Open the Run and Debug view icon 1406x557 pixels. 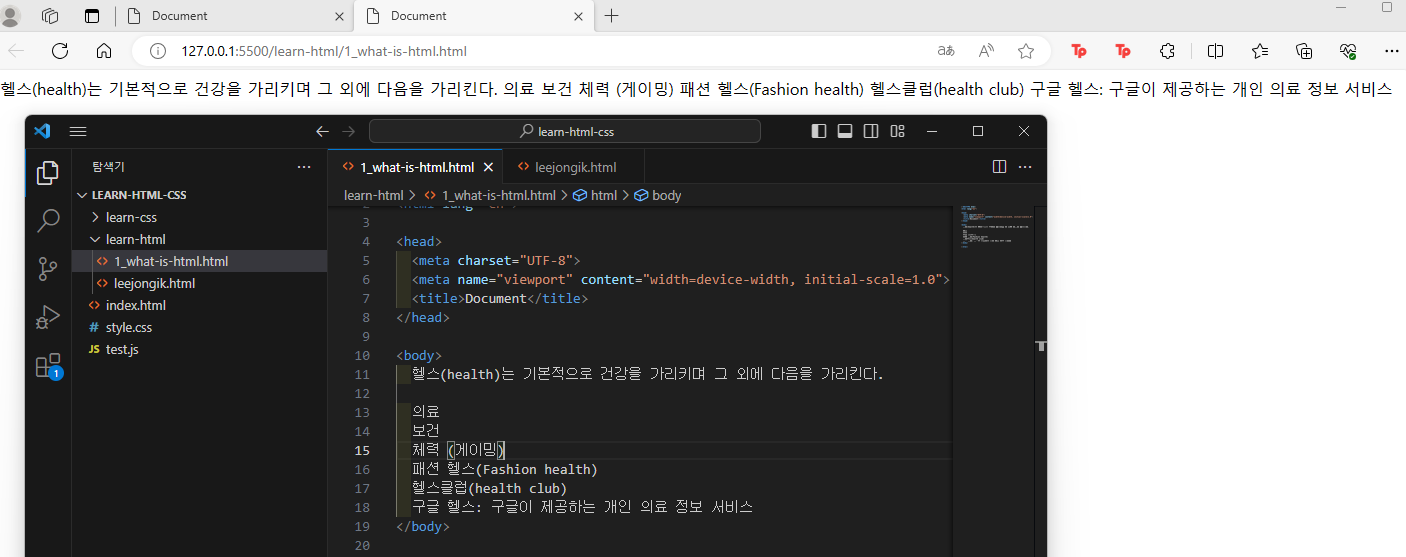point(47,317)
